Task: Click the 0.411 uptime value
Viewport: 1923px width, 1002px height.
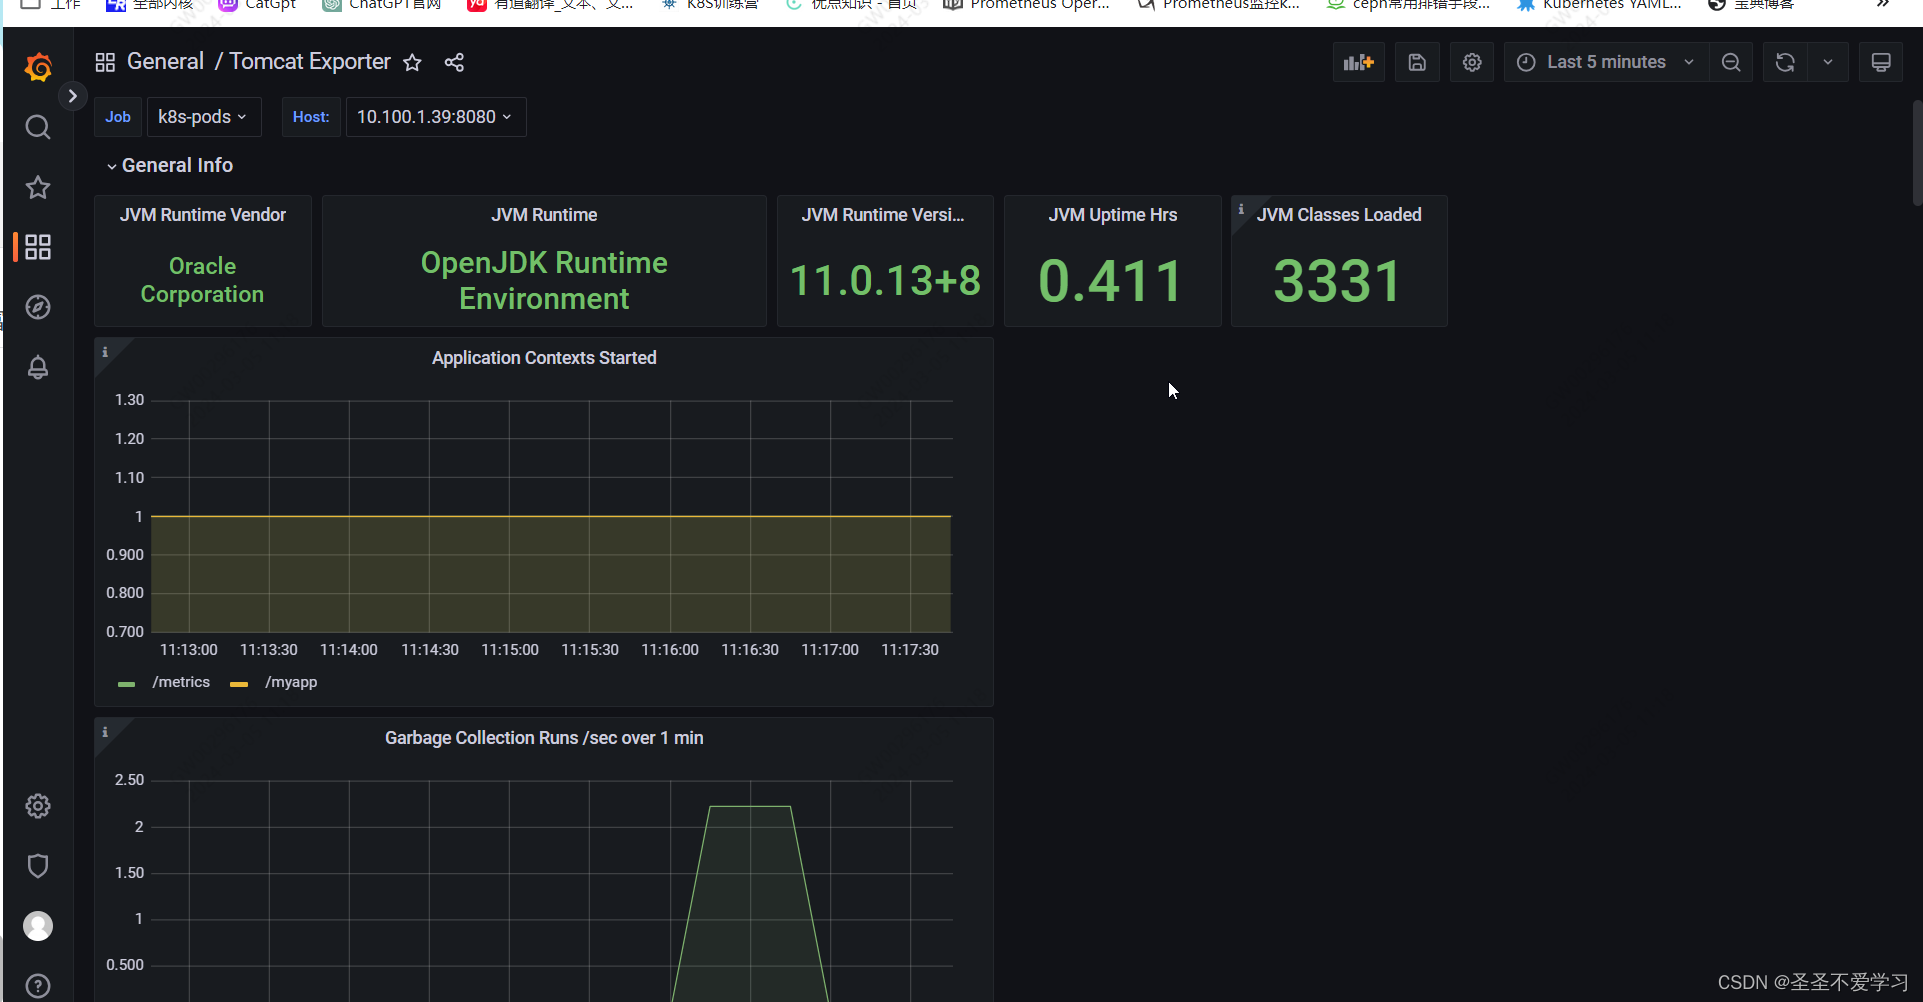Action: click(x=1111, y=281)
